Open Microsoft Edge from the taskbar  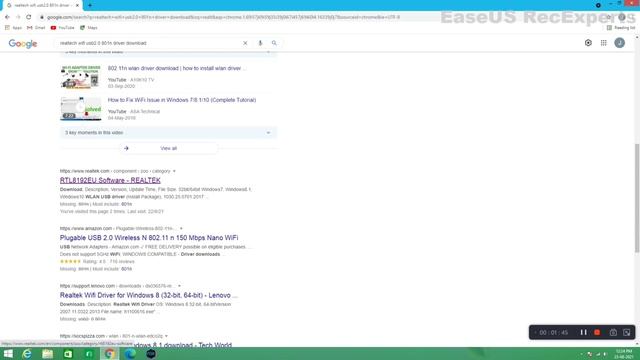pyautogui.click(x=130, y=354)
